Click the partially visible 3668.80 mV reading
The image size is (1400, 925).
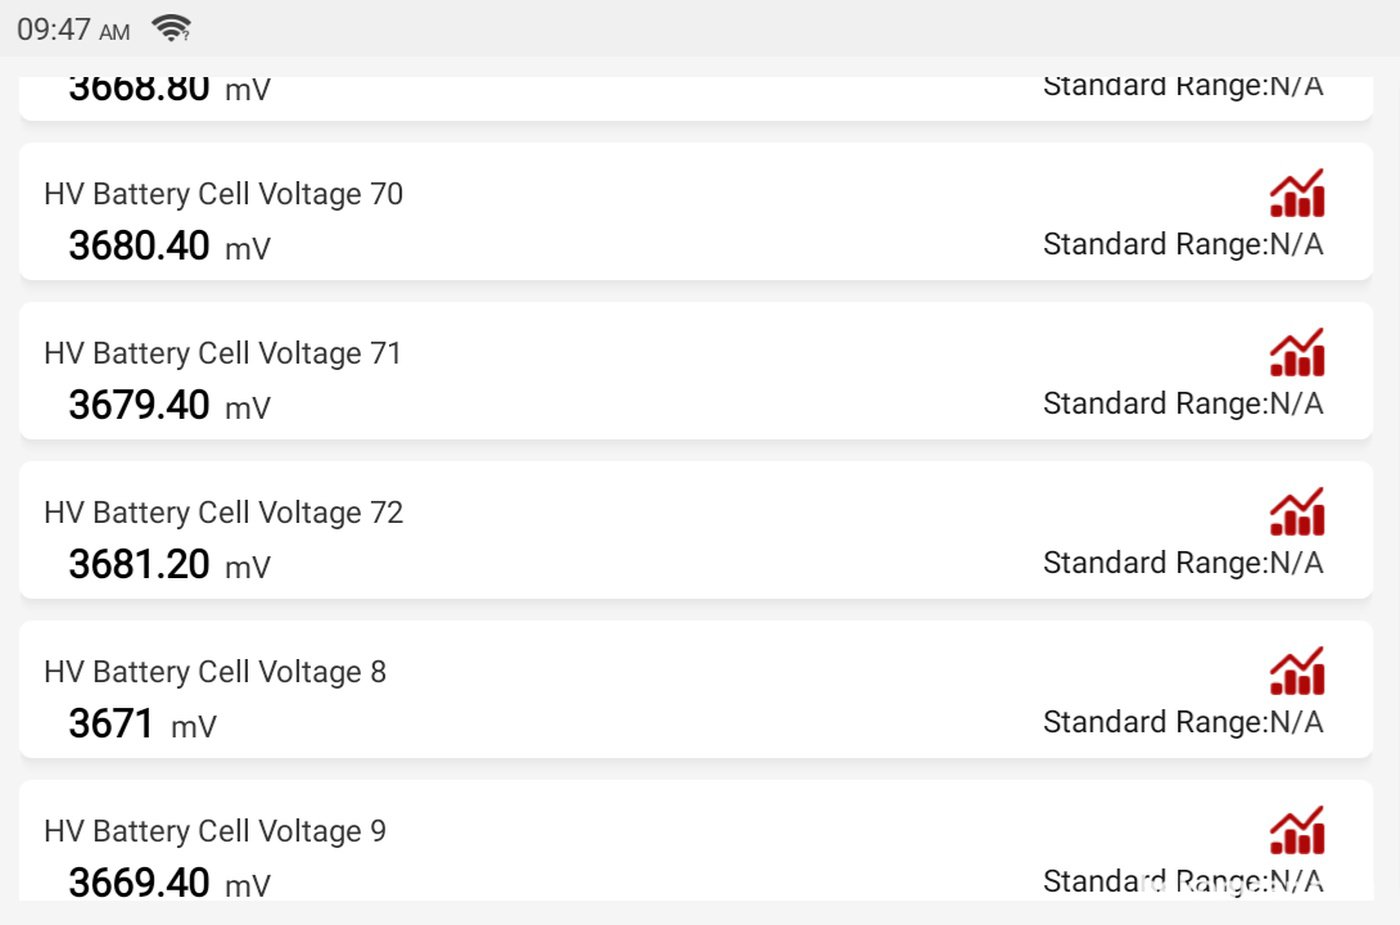[x=170, y=90]
